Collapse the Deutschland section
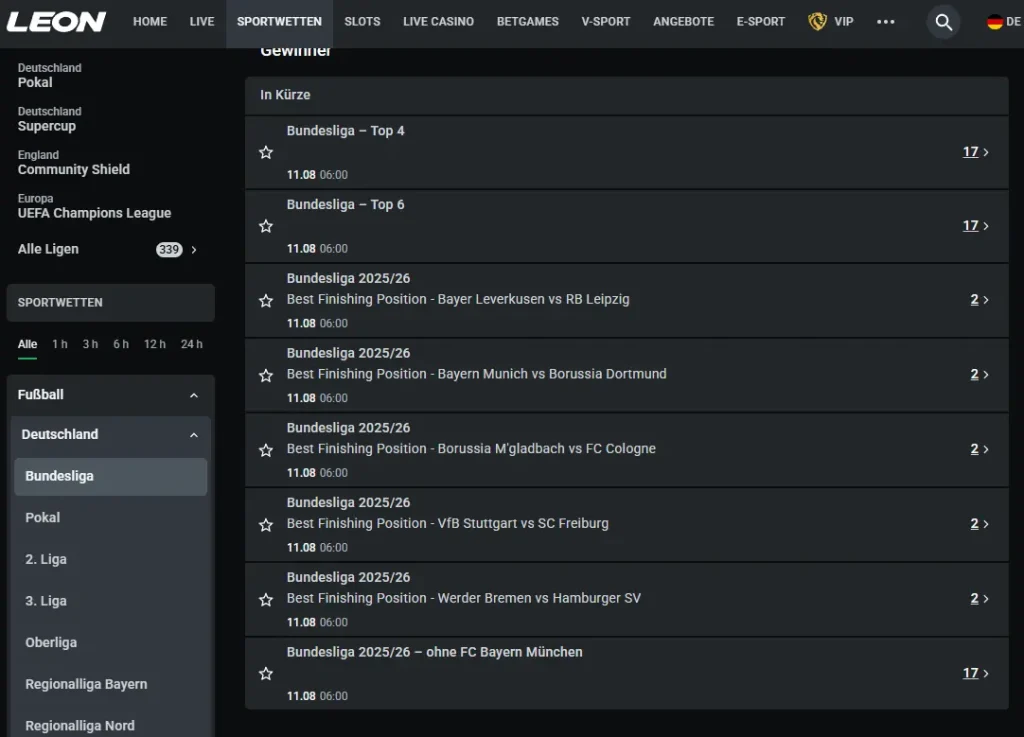This screenshot has width=1024, height=737. [194, 435]
